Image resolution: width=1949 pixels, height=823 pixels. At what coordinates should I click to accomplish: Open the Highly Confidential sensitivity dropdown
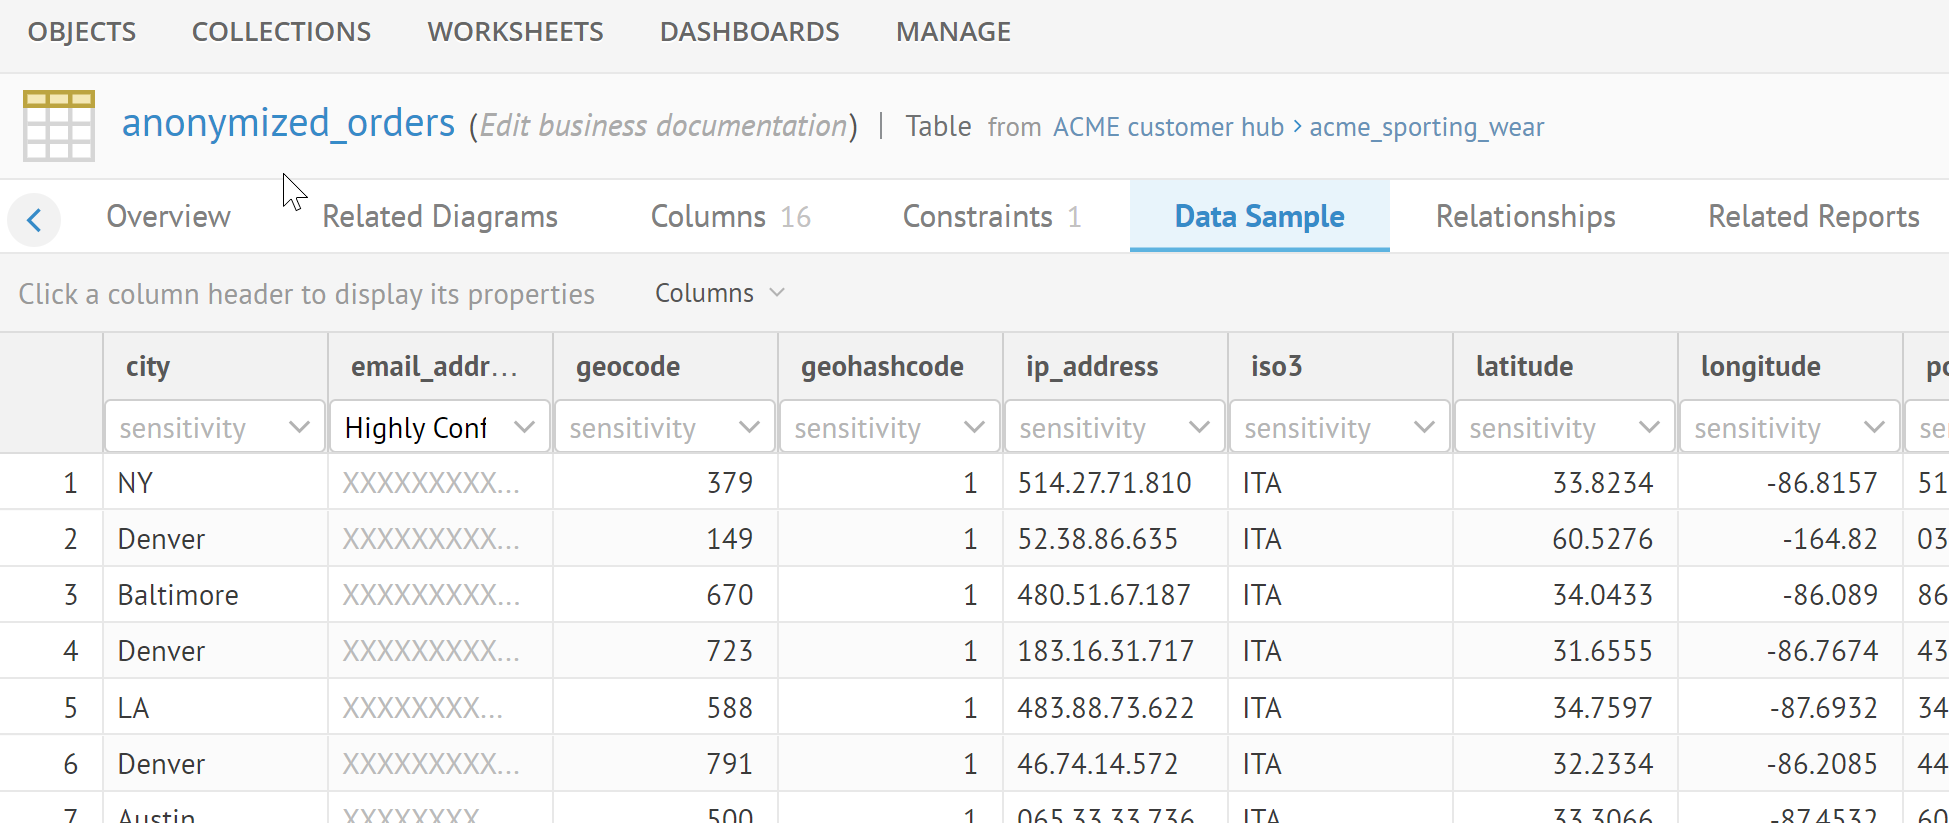click(x=439, y=428)
